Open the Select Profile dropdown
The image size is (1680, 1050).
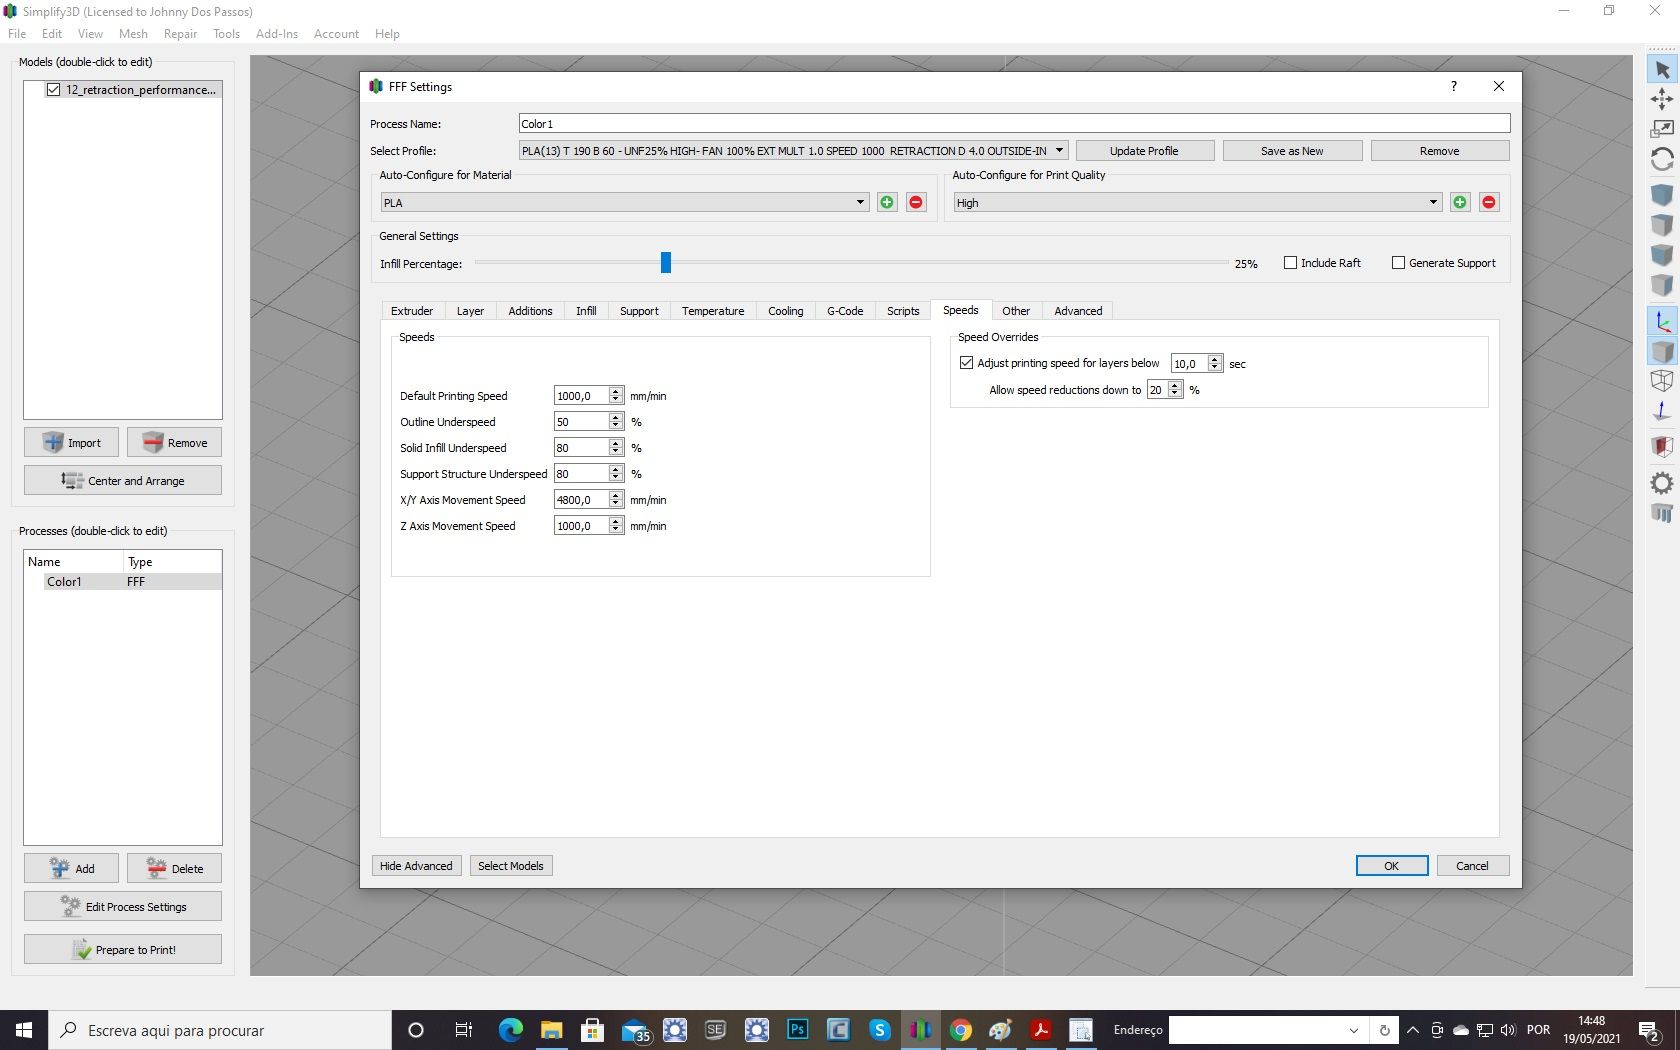pos(794,151)
